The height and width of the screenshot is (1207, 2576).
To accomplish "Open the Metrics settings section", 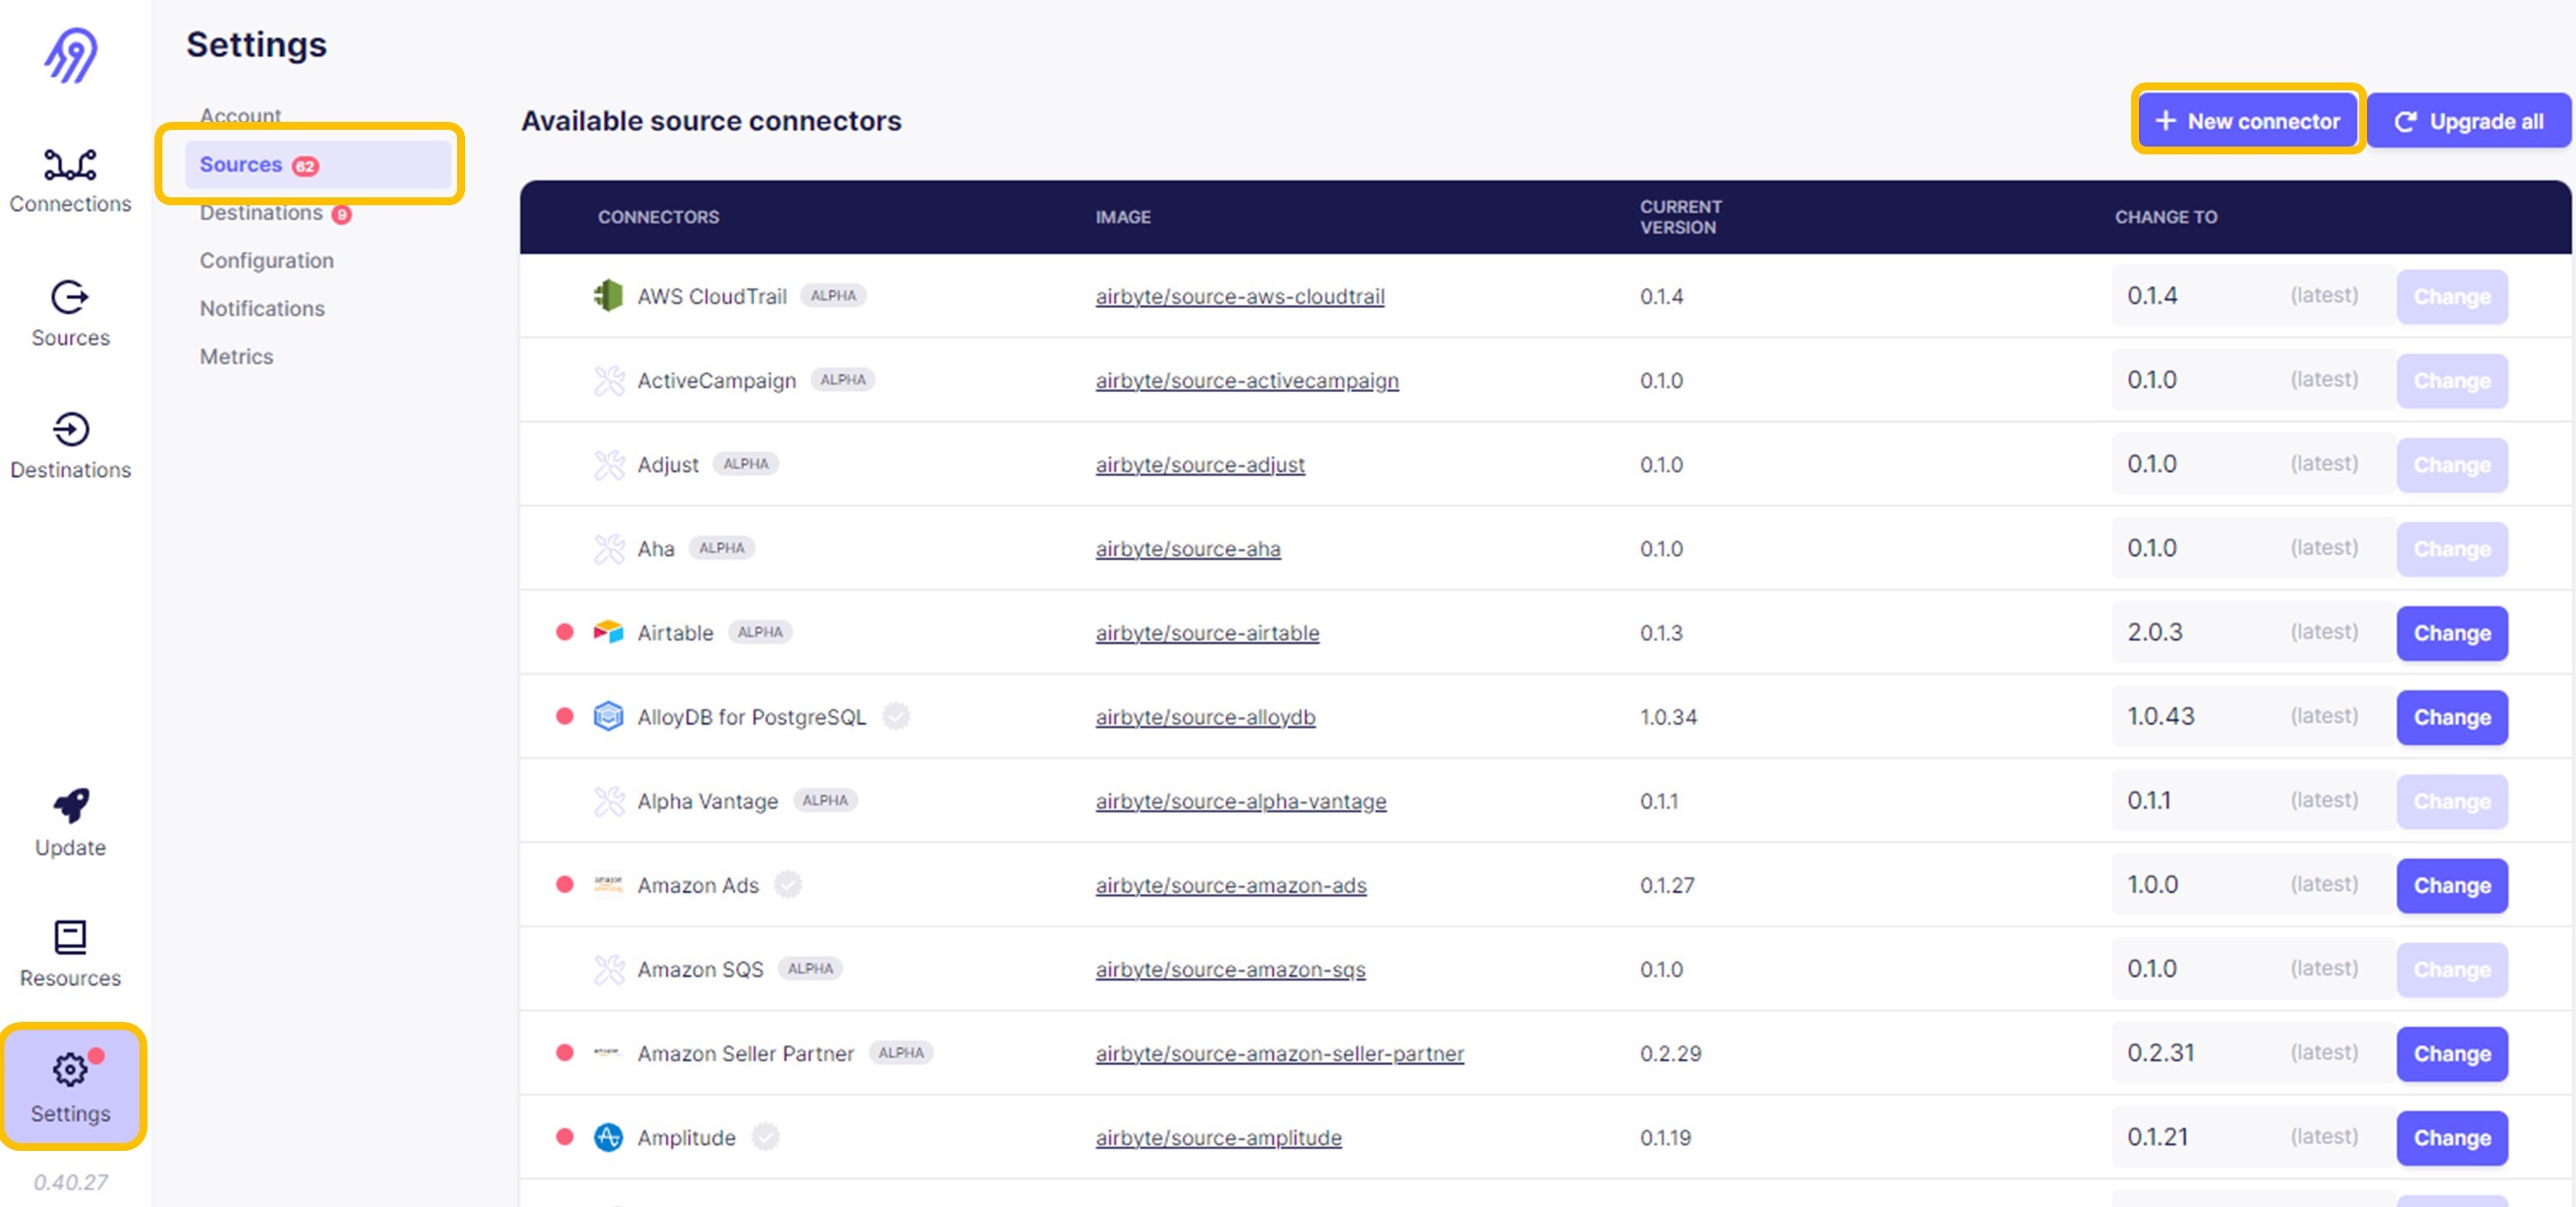I will [236, 357].
